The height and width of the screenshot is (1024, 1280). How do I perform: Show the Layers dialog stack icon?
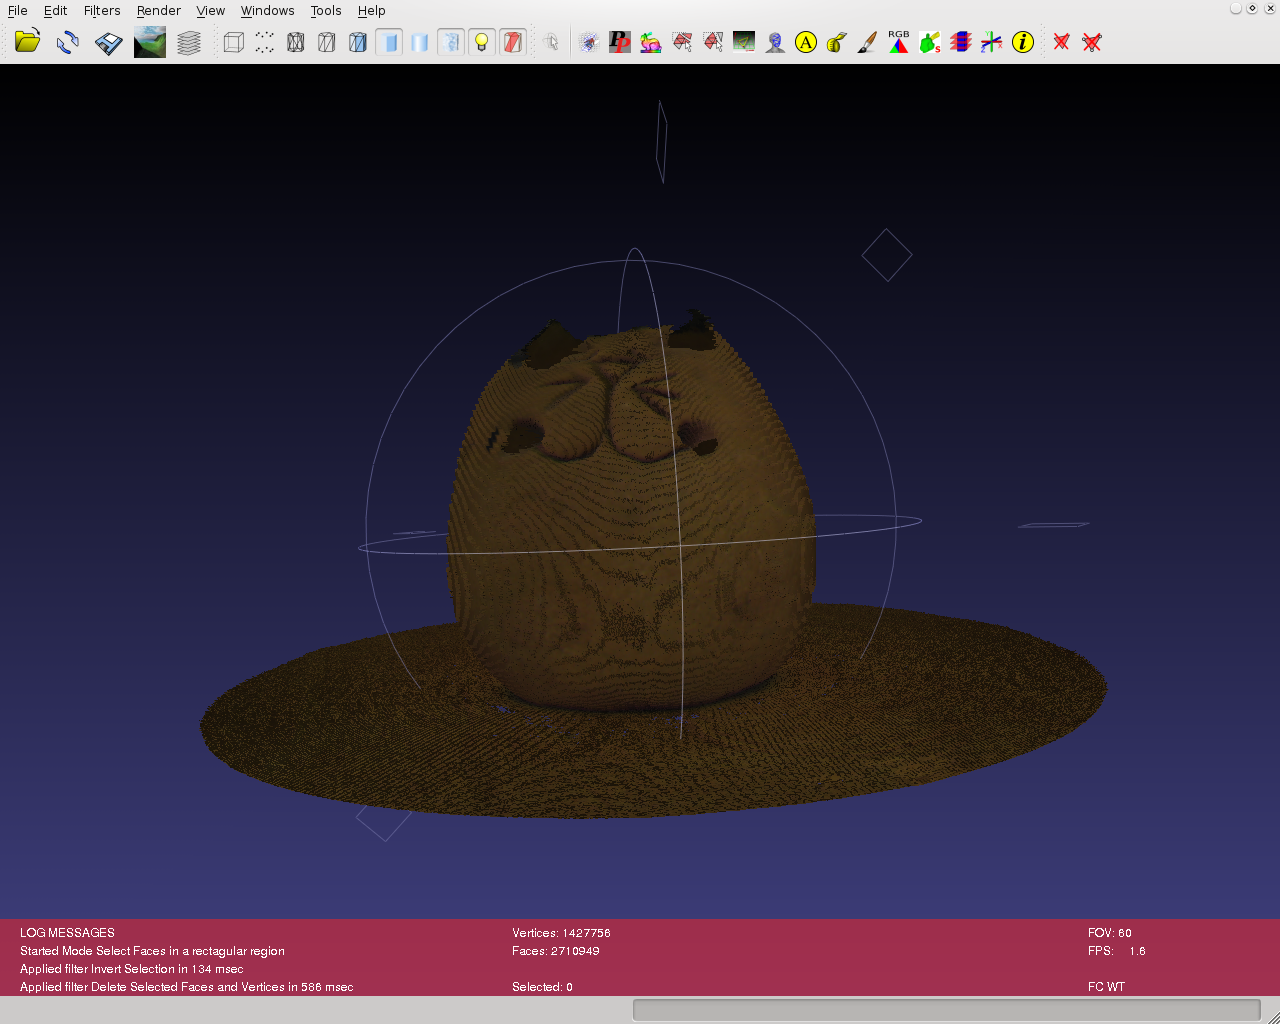pos(189,42)
